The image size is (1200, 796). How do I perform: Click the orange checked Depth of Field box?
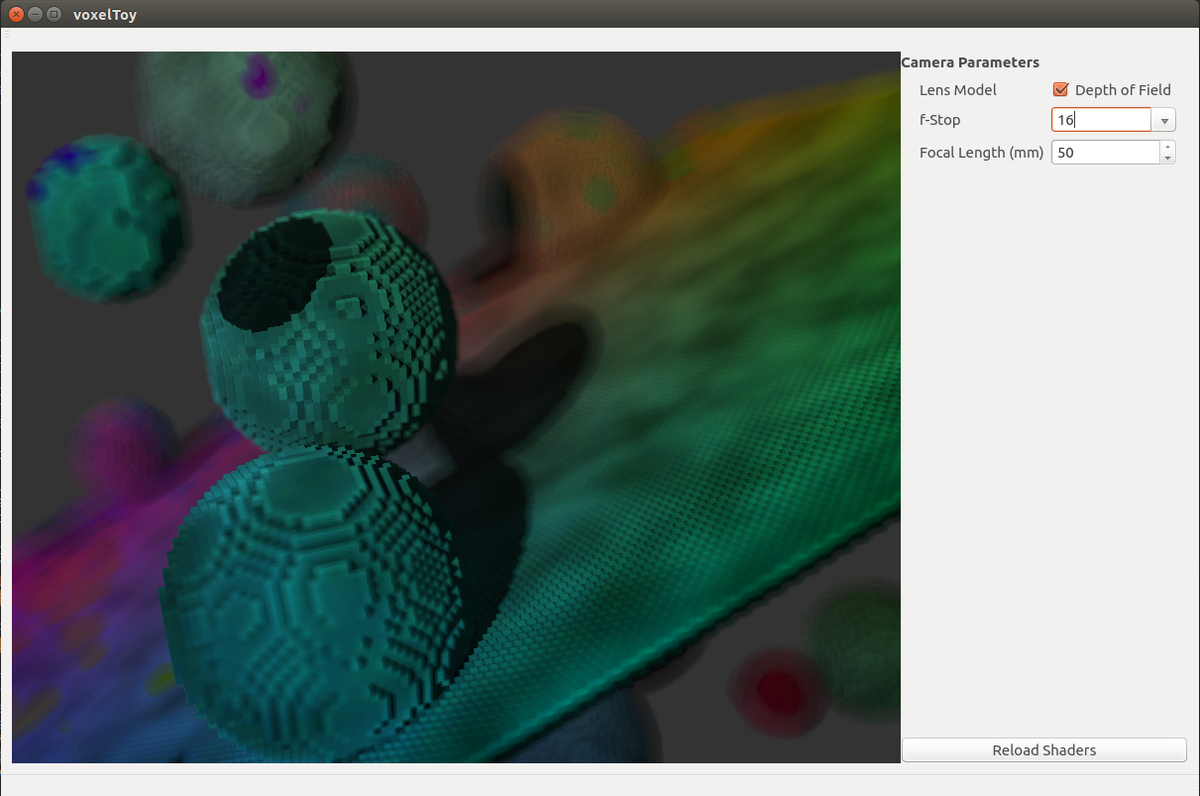pos(1060,89)
